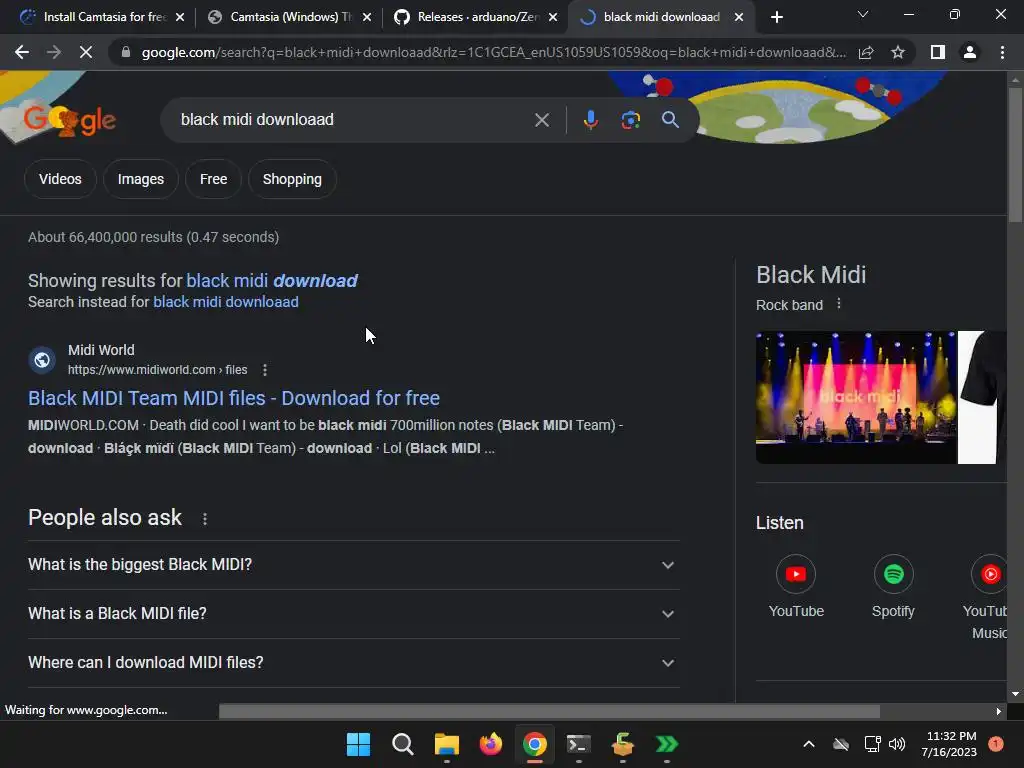Search instead for 'black midi downloaad'
The width and height of the screenshot is (1024, 768).
(225, 302)
